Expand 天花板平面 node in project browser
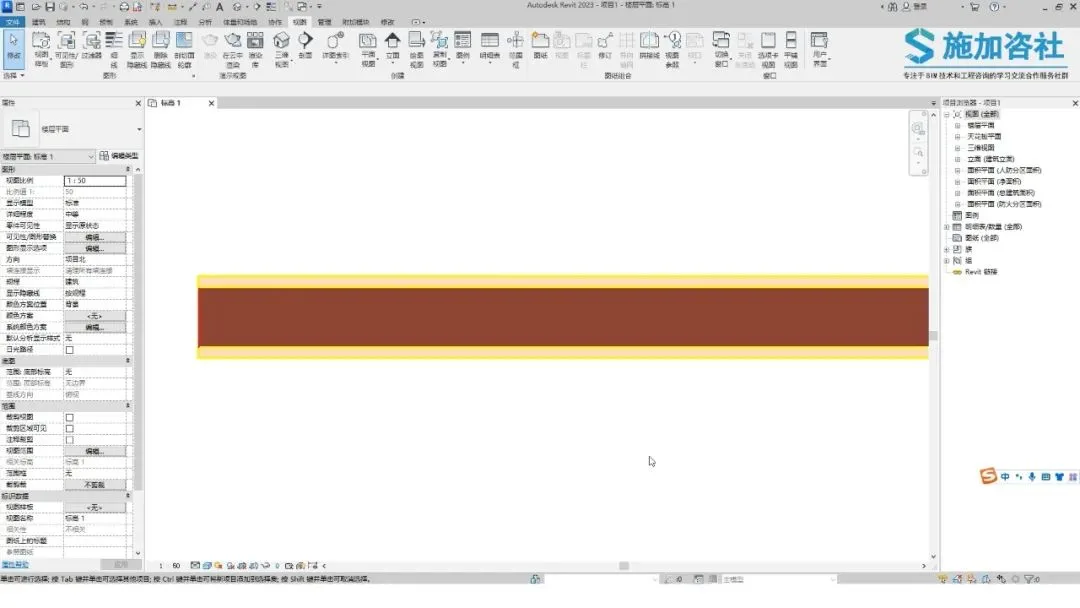 click(957, 136)
